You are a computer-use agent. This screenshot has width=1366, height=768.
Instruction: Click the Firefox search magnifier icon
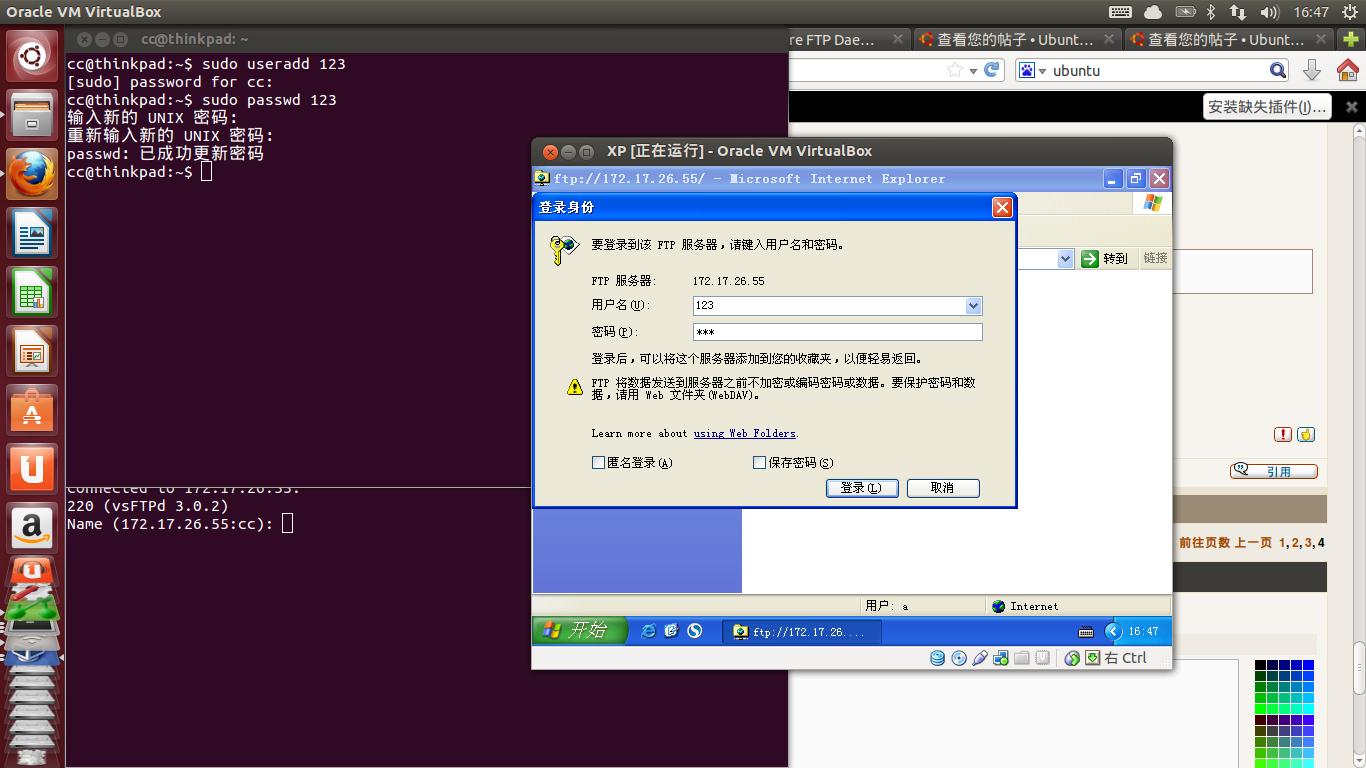pyautogui.click(x=1278, y=70)
